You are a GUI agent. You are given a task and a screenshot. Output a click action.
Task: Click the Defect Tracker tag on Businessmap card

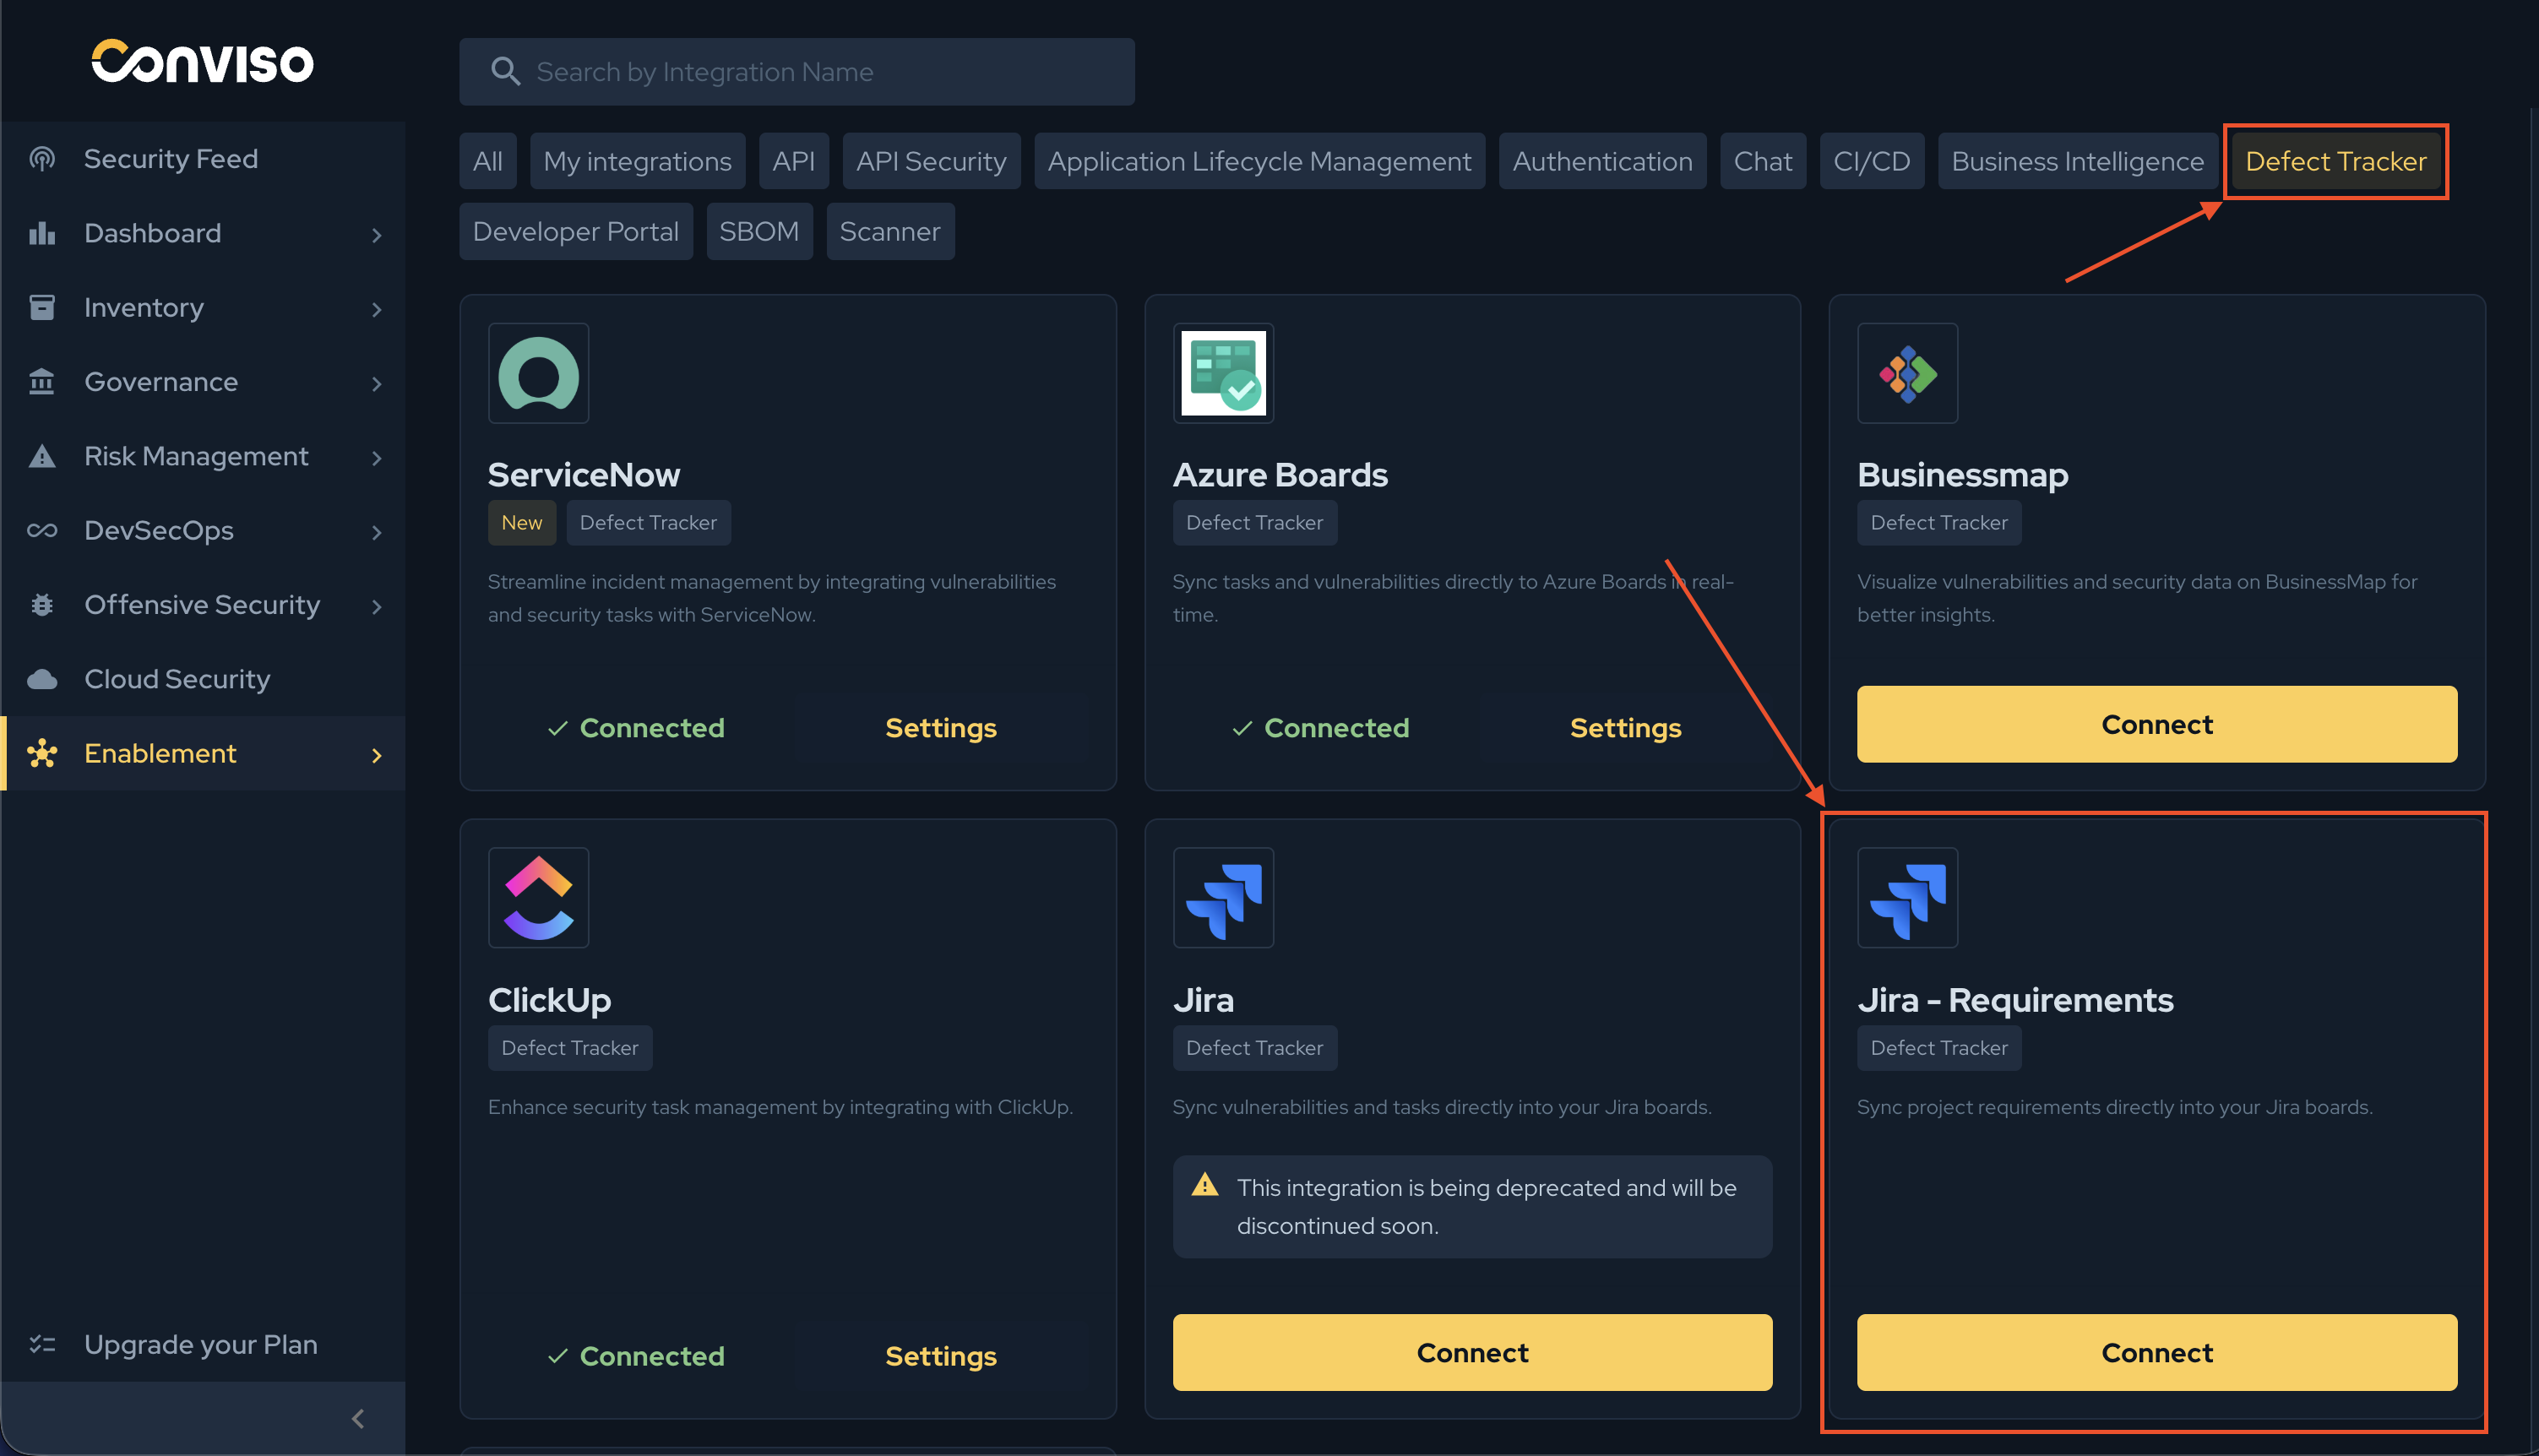[x=1939, y=523]
